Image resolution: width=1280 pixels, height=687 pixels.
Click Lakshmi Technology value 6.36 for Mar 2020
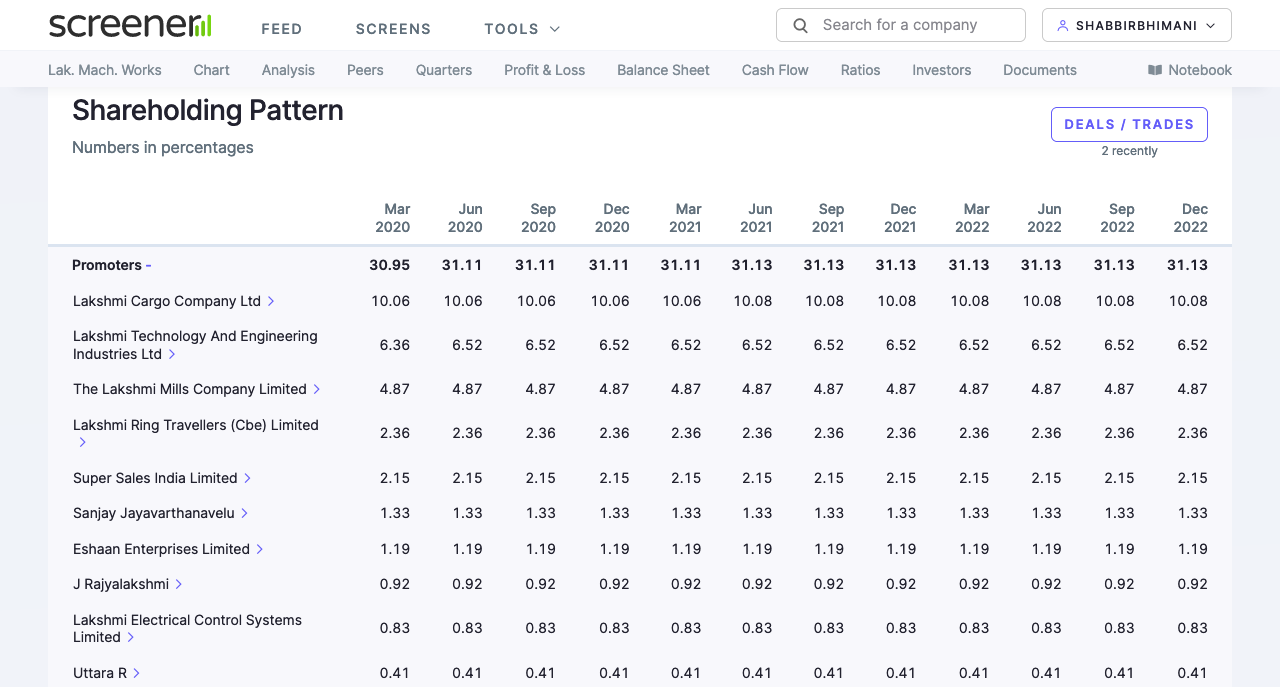click(395, 345)
